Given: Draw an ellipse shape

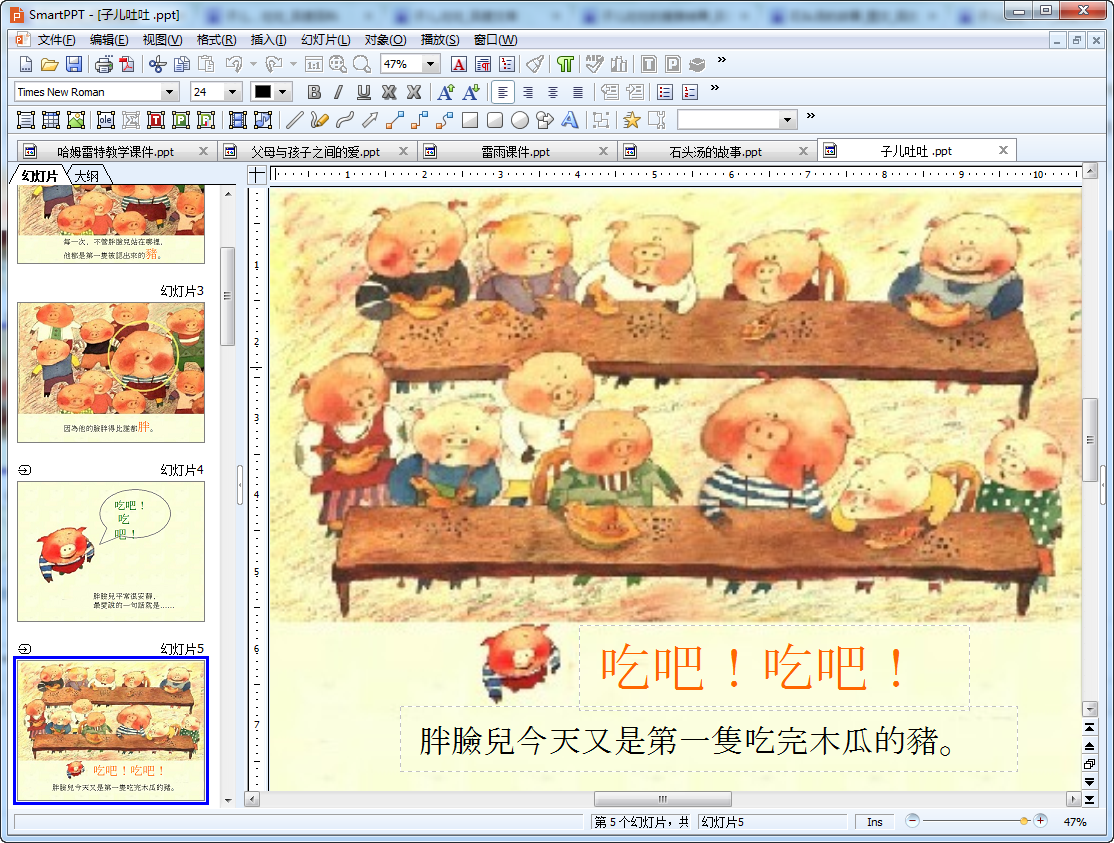Looking at the screenshot, I should [520, 120].
